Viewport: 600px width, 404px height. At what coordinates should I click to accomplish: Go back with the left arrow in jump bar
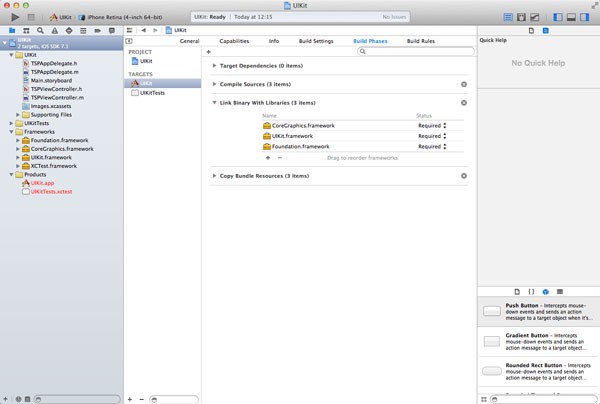(x=143, y=30)
